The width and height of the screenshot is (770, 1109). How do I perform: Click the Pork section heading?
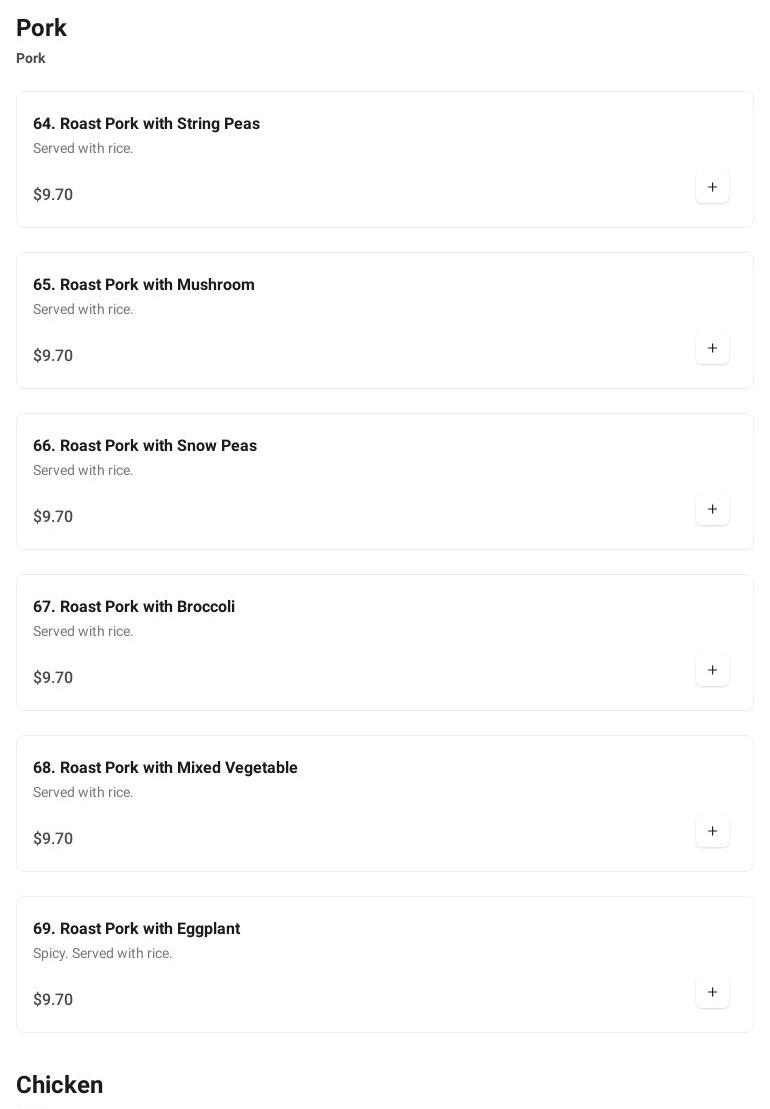[41, 28]
